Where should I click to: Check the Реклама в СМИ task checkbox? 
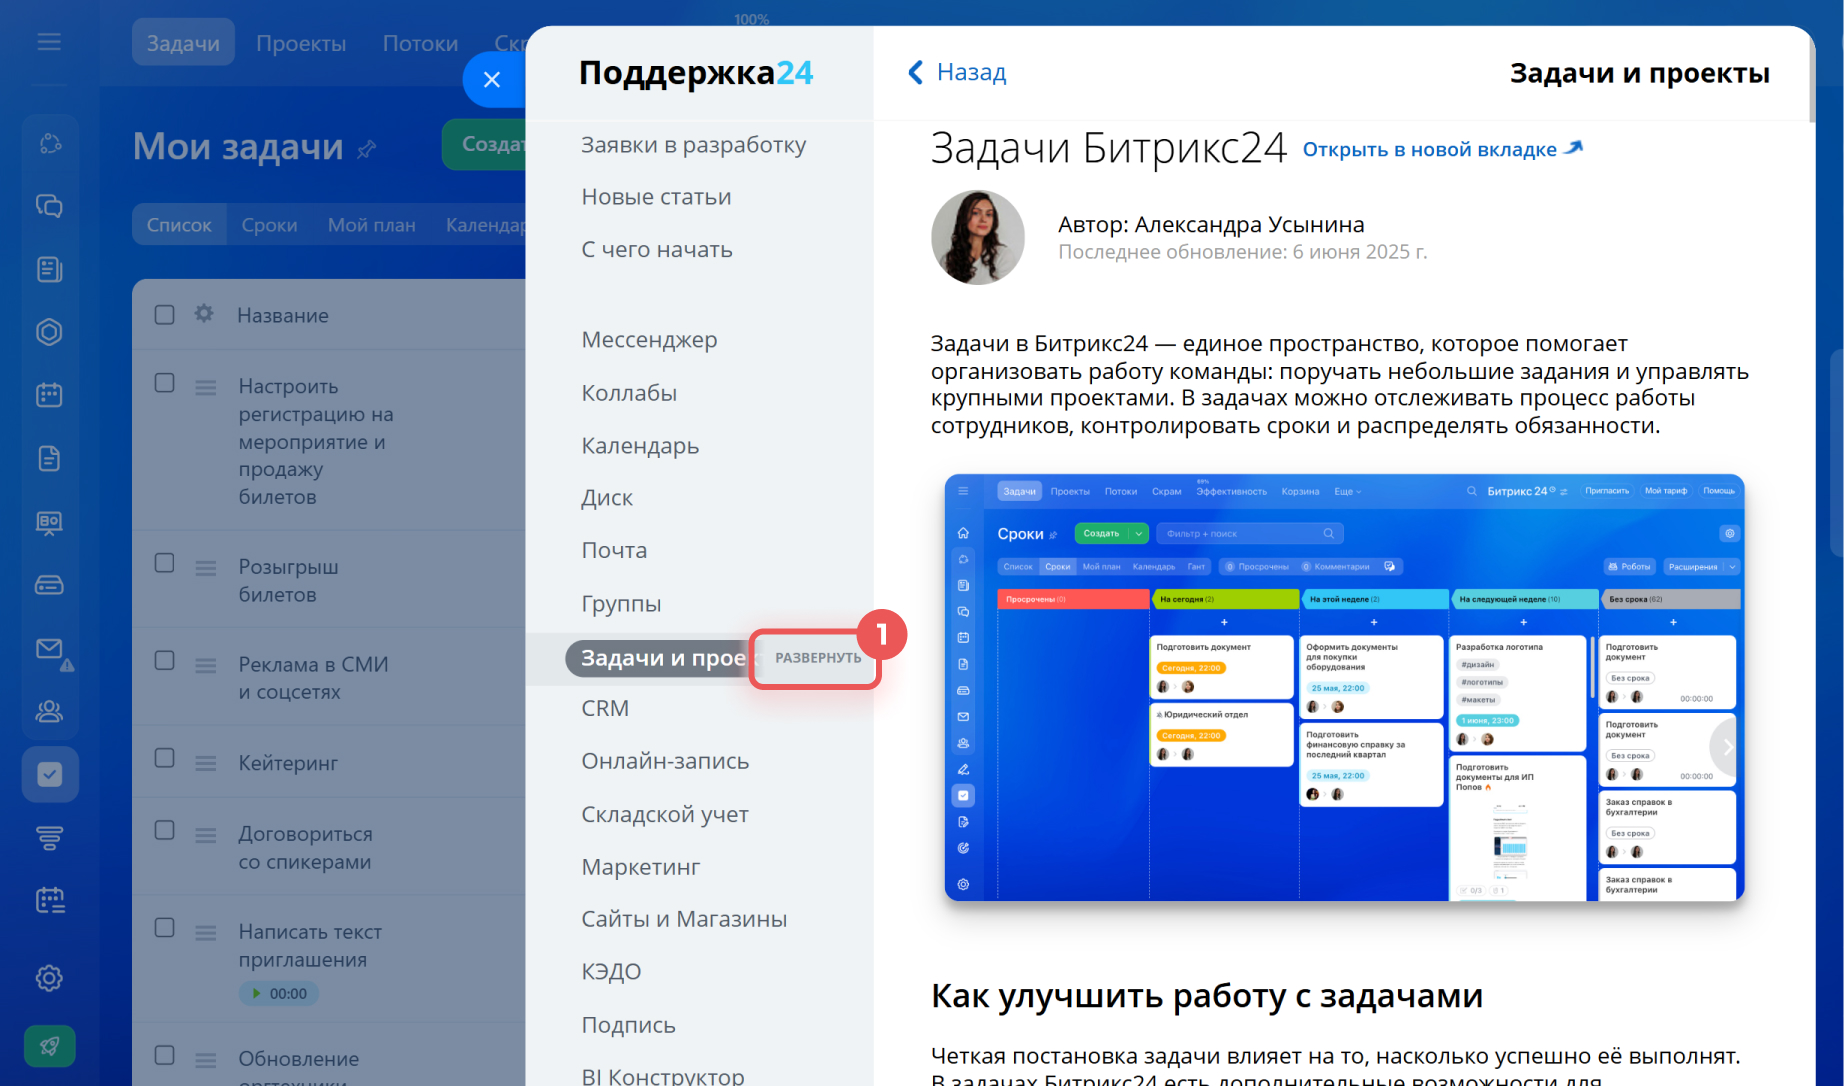tap(165, 661)
